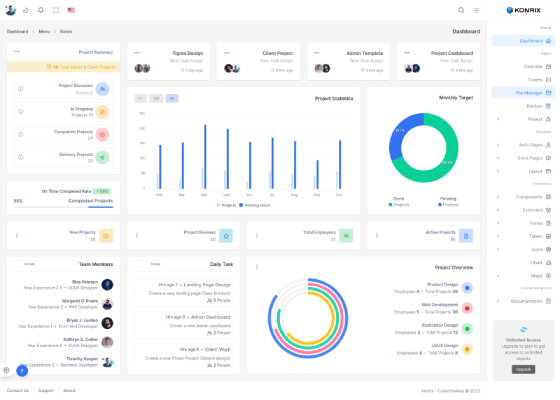Toggle Working Hours legend series

pos(255,205)
